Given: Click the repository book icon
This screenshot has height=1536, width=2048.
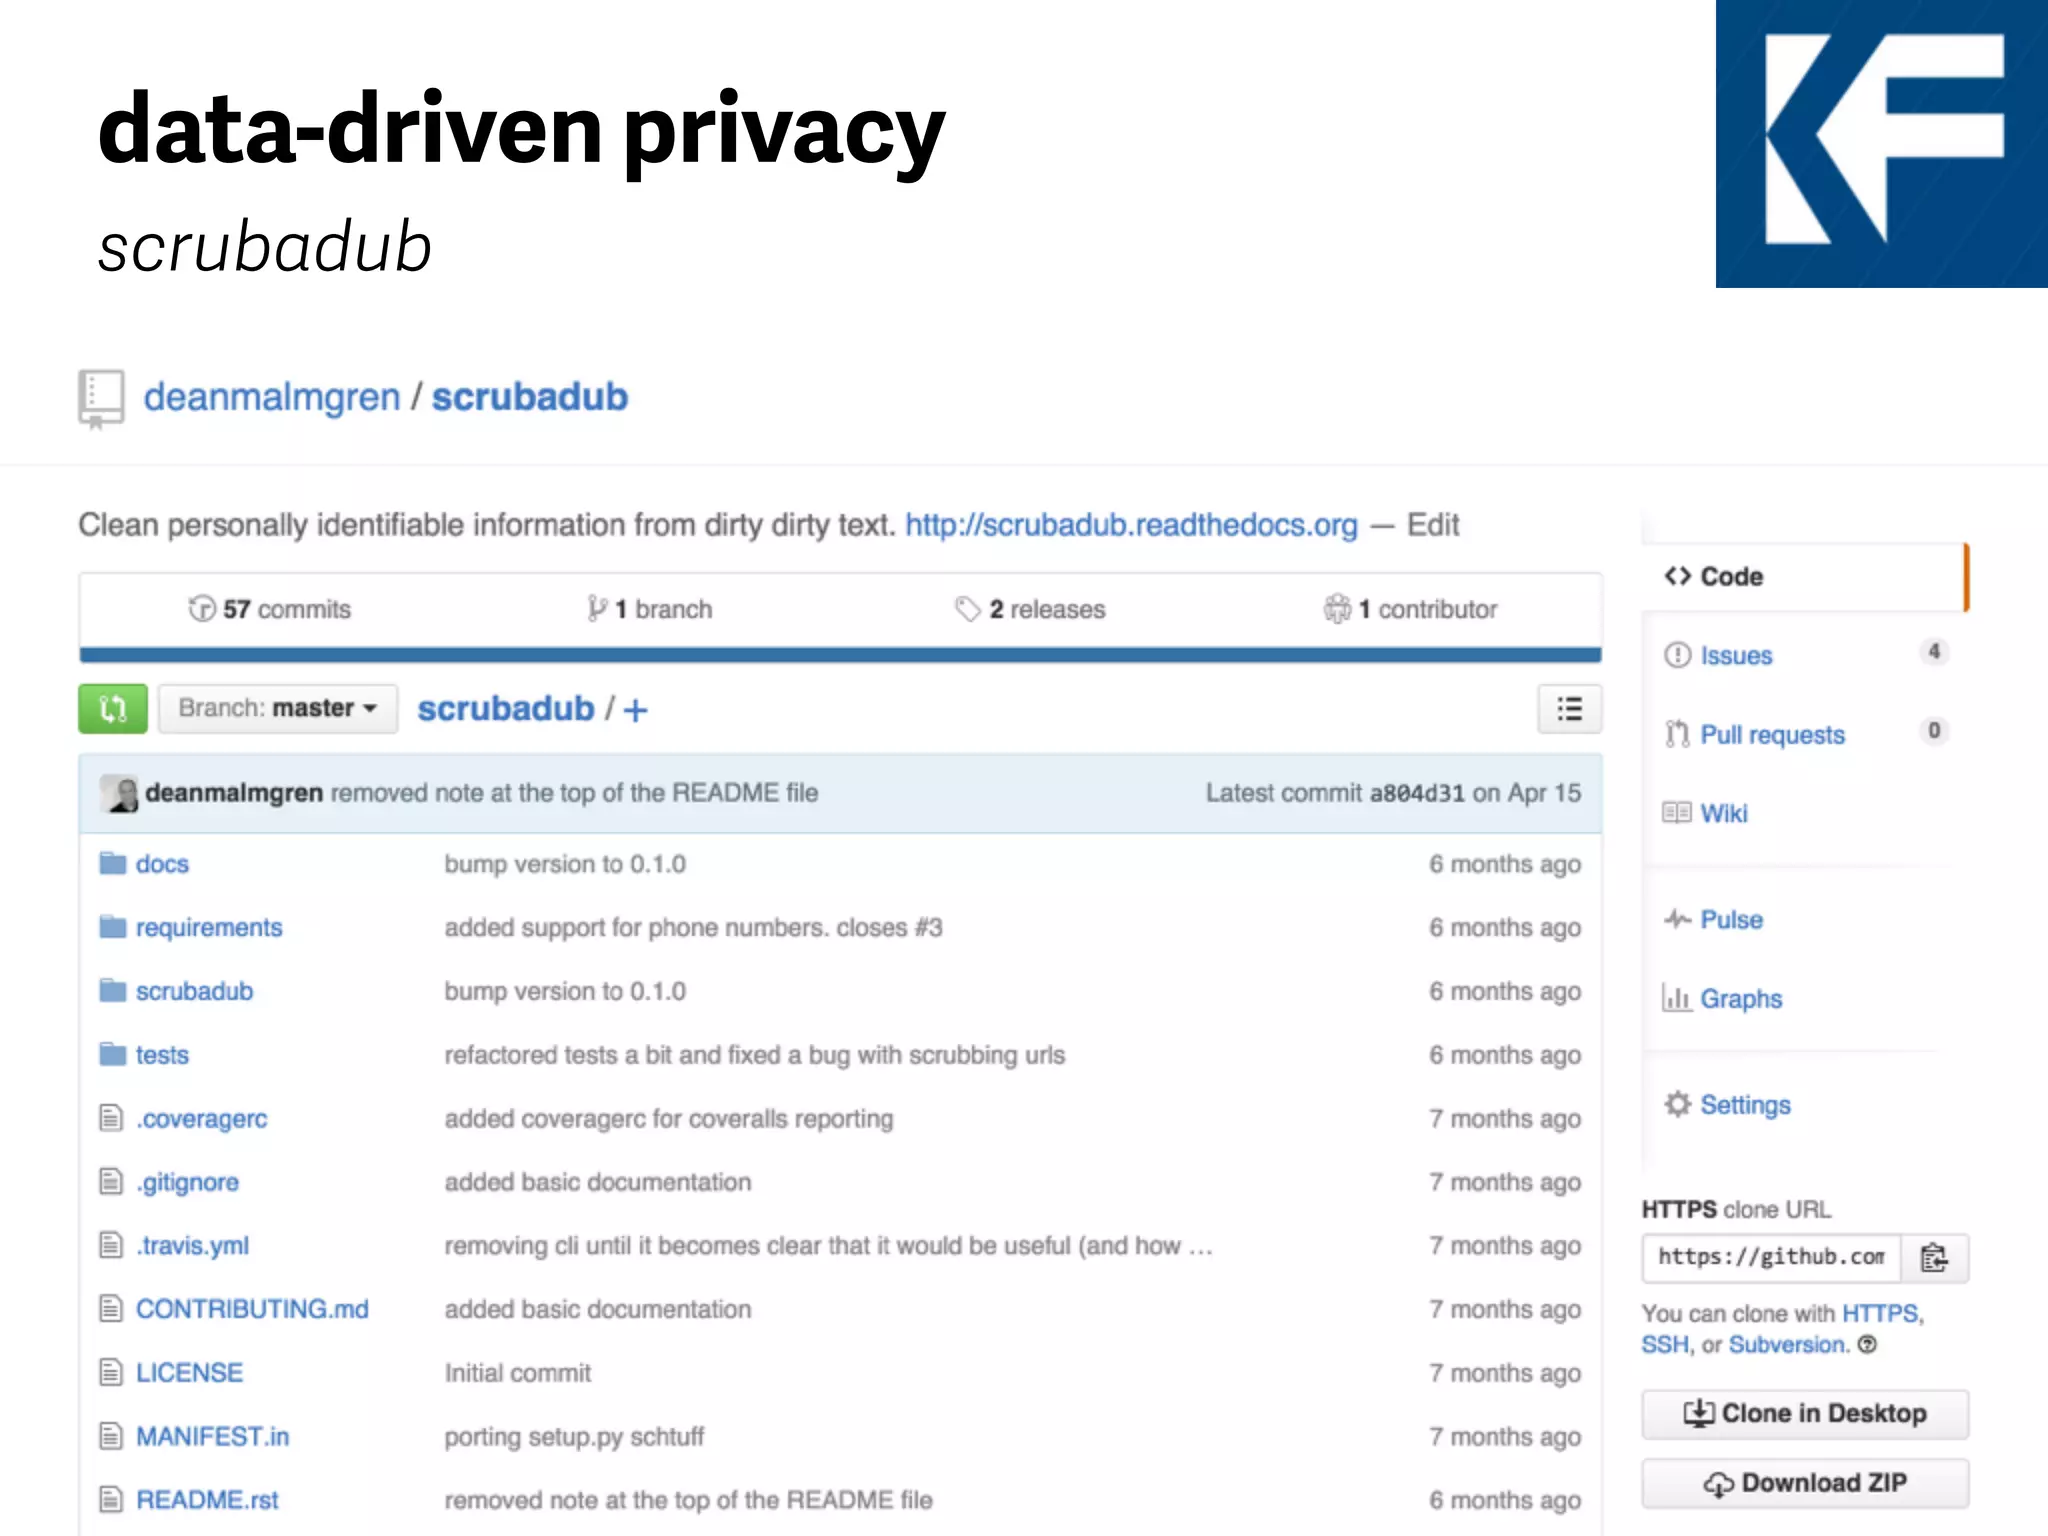Looking at the screenshot, I should tap(101, 399).
